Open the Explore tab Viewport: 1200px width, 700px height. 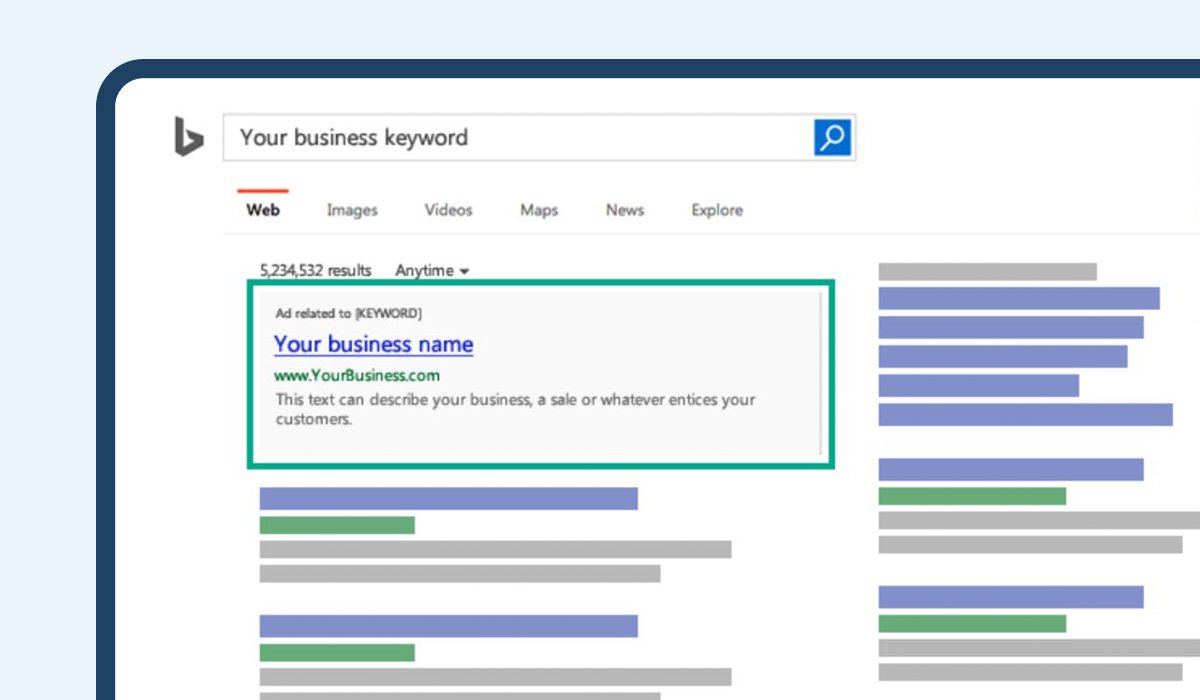pos(717,210)
